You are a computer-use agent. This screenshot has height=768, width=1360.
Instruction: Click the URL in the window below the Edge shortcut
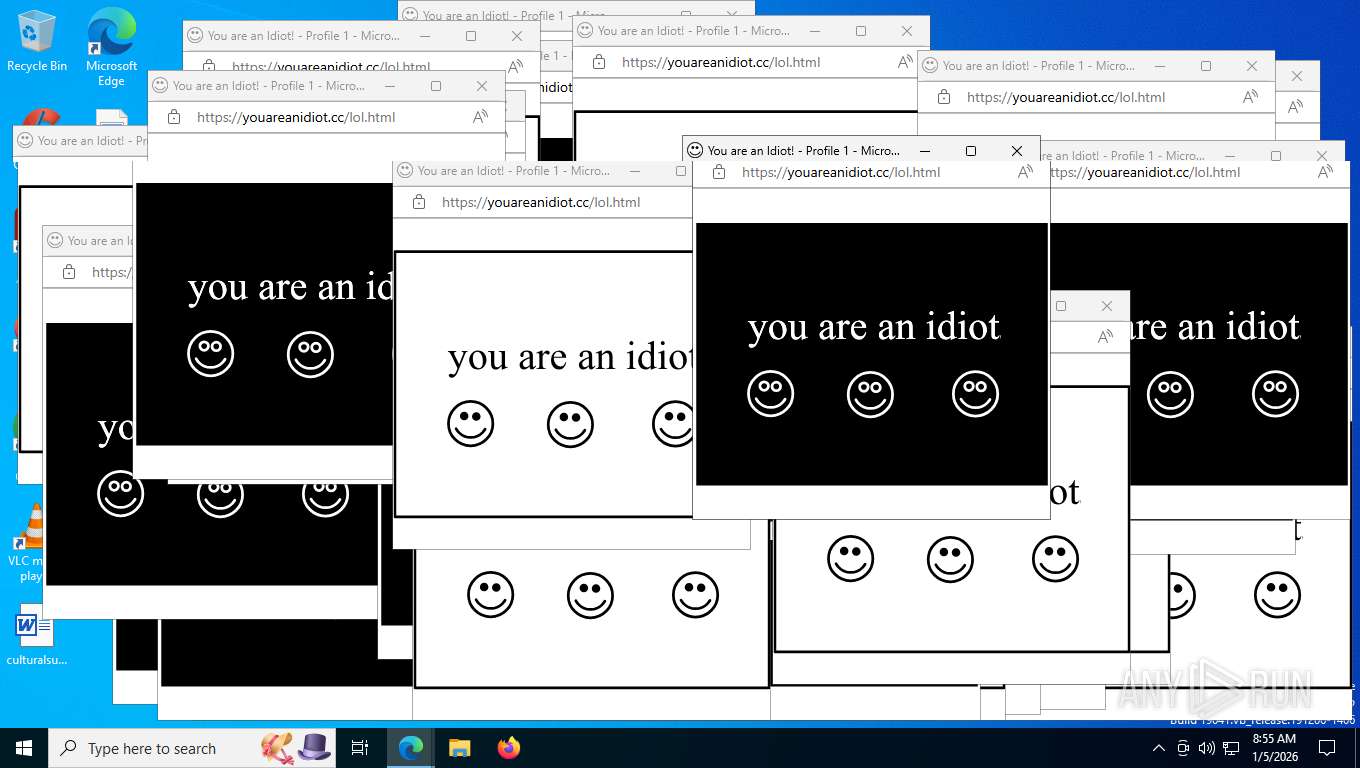(296, 117)
